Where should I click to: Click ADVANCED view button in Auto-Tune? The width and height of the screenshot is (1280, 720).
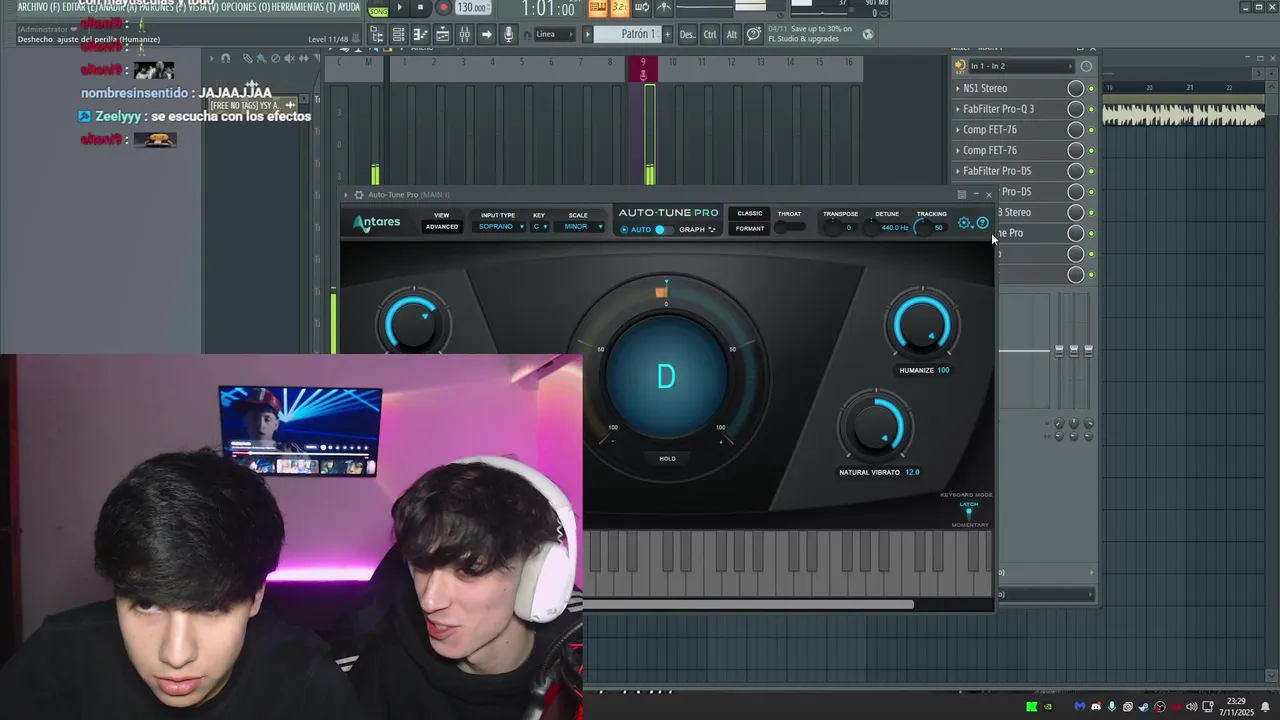coord(441,227)
